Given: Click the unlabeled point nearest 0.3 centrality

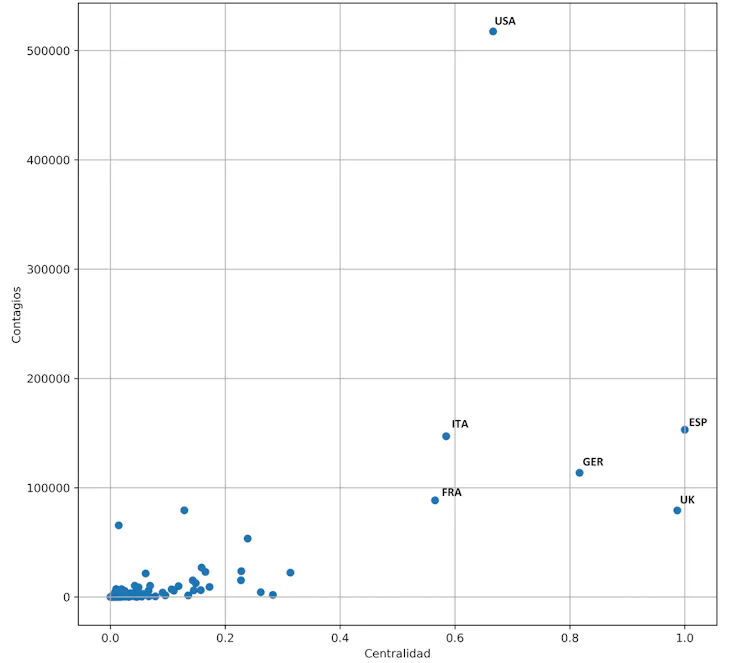Looking at the screenshot, I should [290, 573].
